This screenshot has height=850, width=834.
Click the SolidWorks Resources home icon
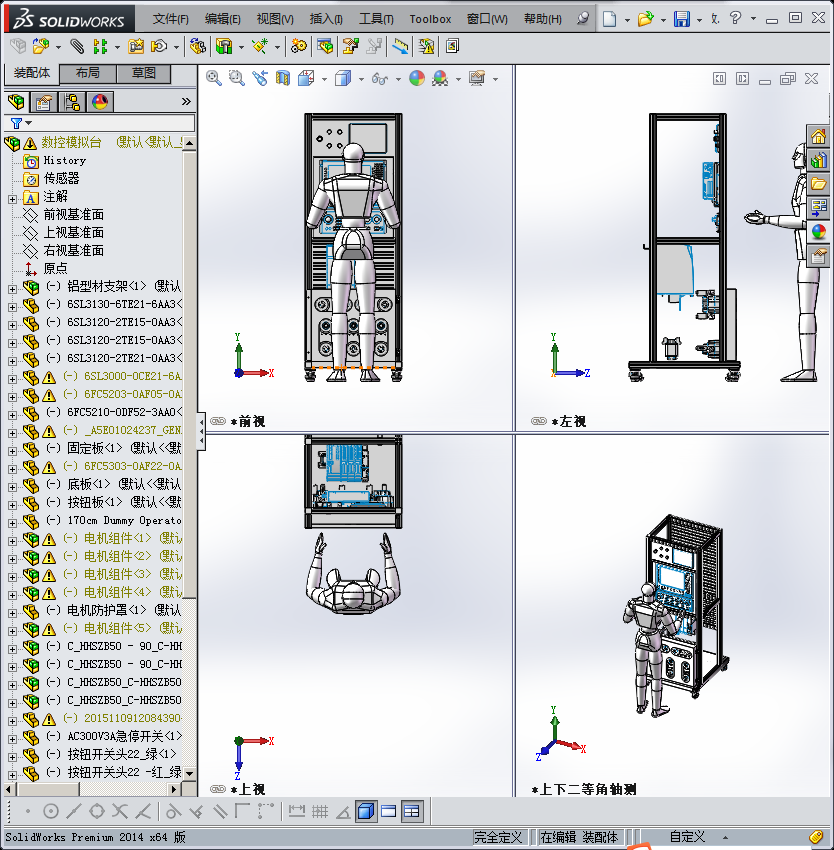[819, 136]
